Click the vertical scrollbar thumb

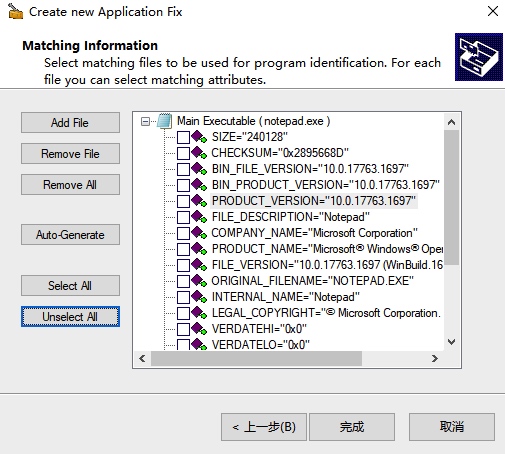452,197
